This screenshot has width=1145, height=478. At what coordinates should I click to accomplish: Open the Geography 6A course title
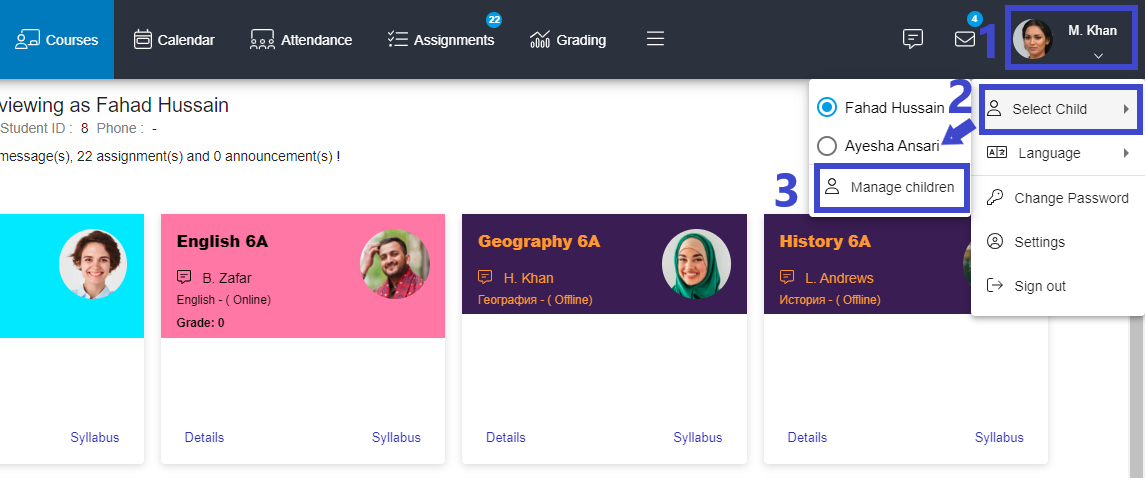point(538,242)
